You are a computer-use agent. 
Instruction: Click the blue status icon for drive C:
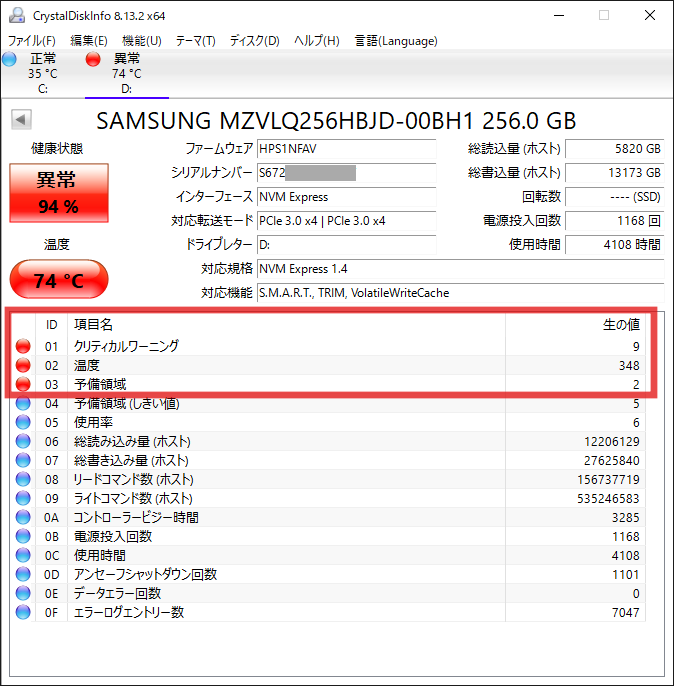pos(9,59)
